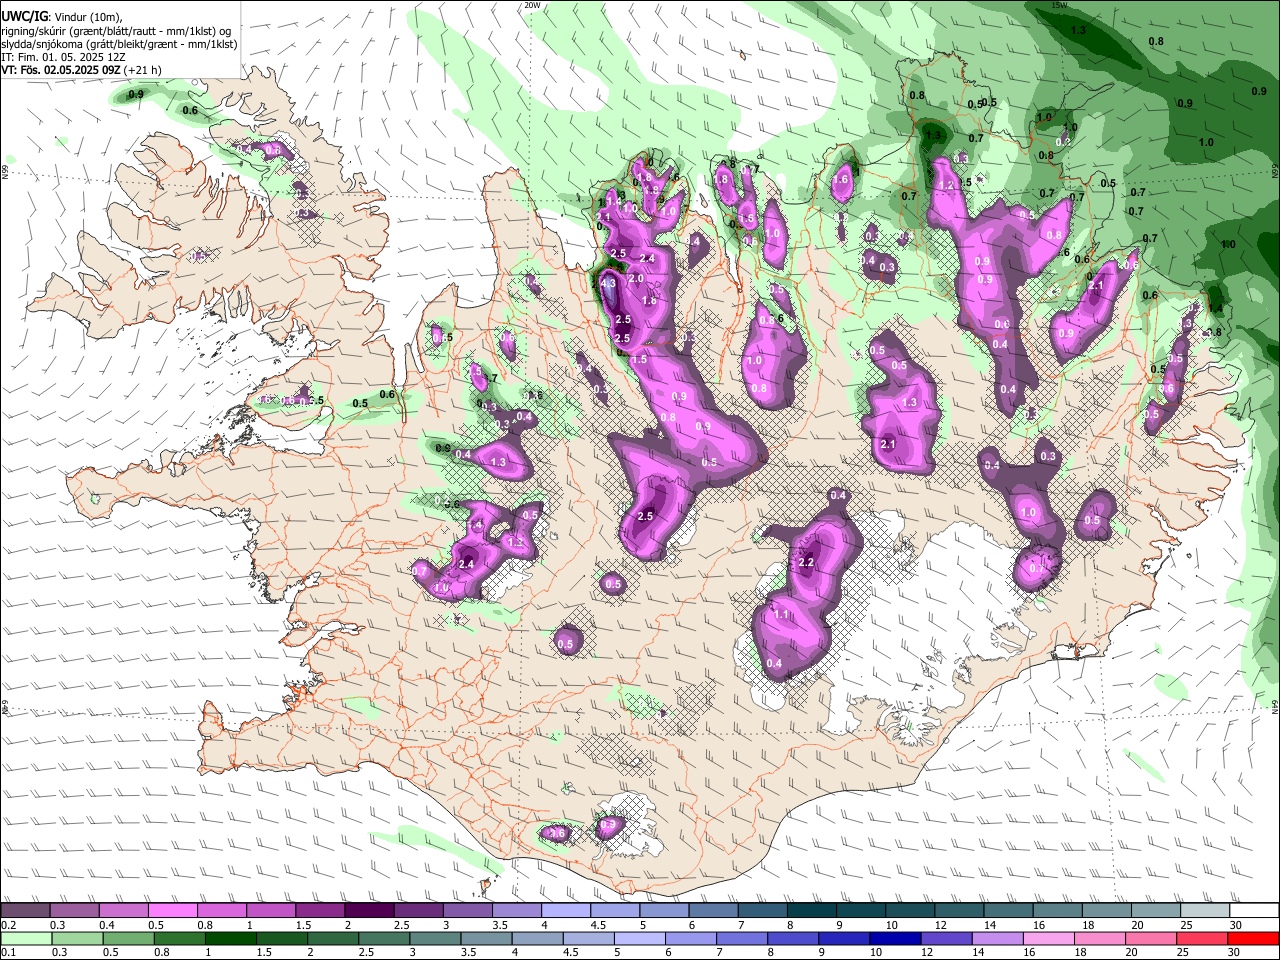Screen dimensions: 1280x960
Task: Click the snow scale swatch starting at 0.5
Action: (x=172, y=911)
